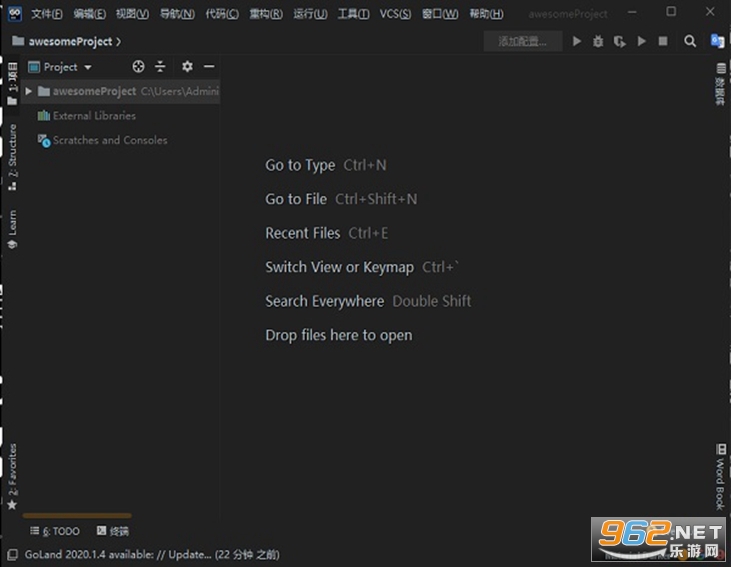Open the 2: Favorites side tab

(x=12, y=477)
